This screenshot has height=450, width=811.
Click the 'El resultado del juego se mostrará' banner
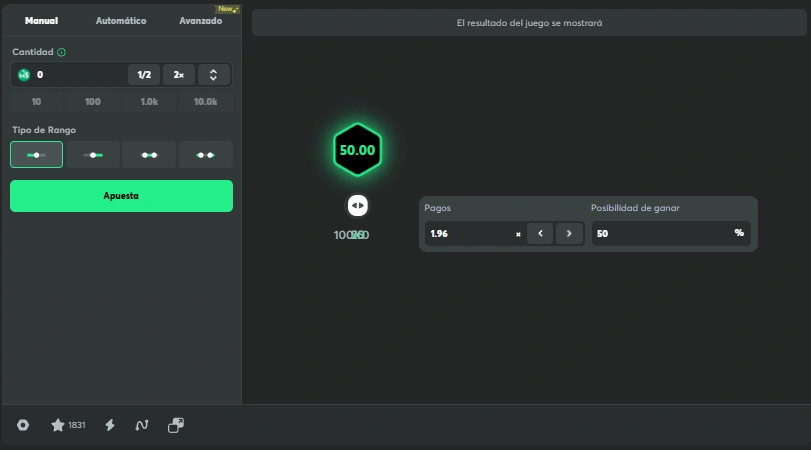[x=529, y=23]
